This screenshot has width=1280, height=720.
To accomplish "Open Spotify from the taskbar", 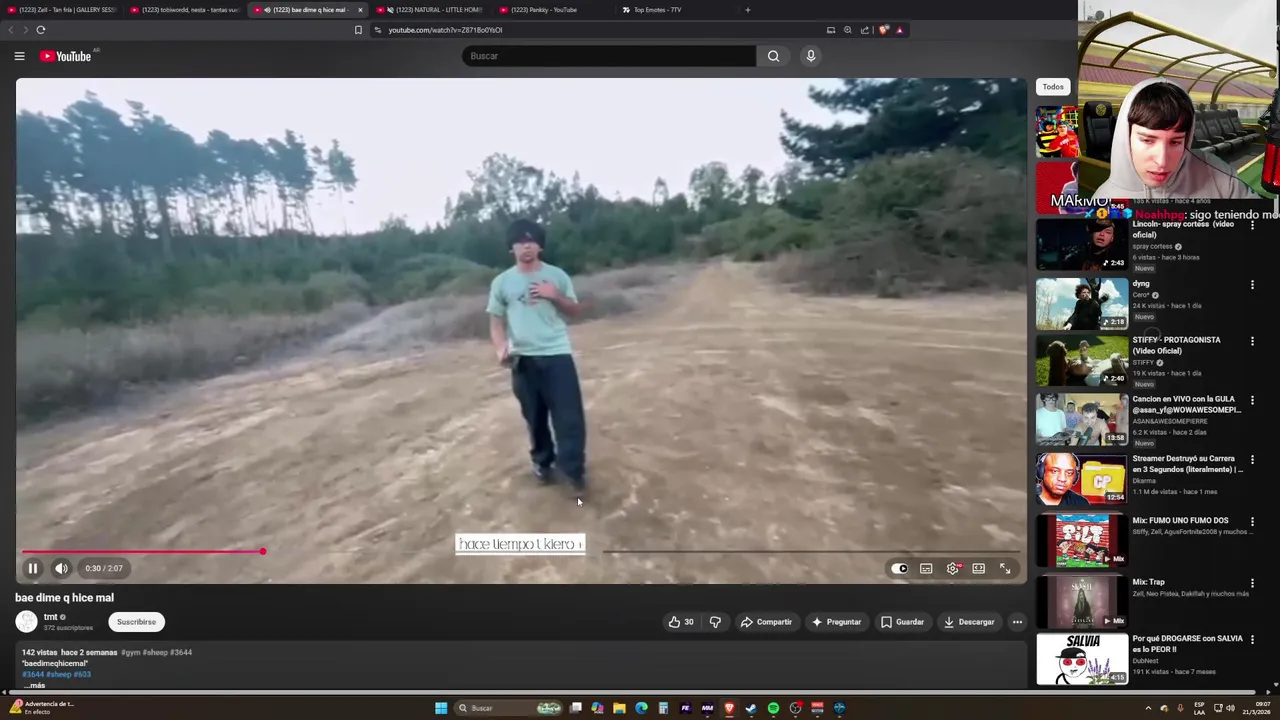I will [773, 708].
